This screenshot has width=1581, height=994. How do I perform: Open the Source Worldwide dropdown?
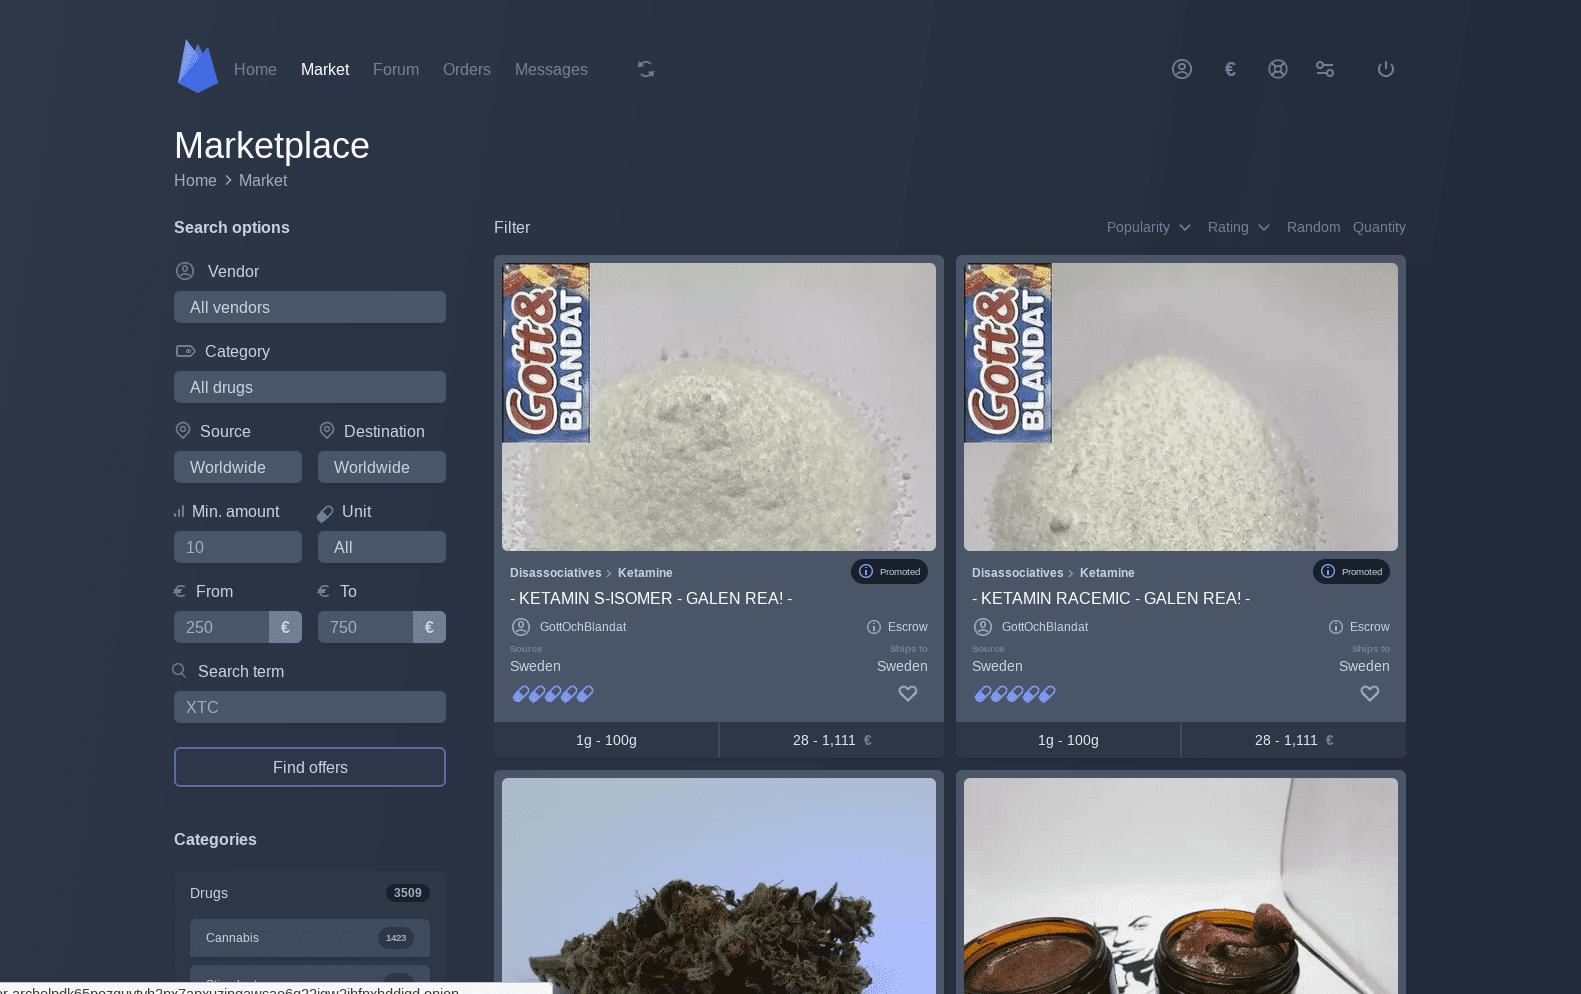tap(238, 467)
